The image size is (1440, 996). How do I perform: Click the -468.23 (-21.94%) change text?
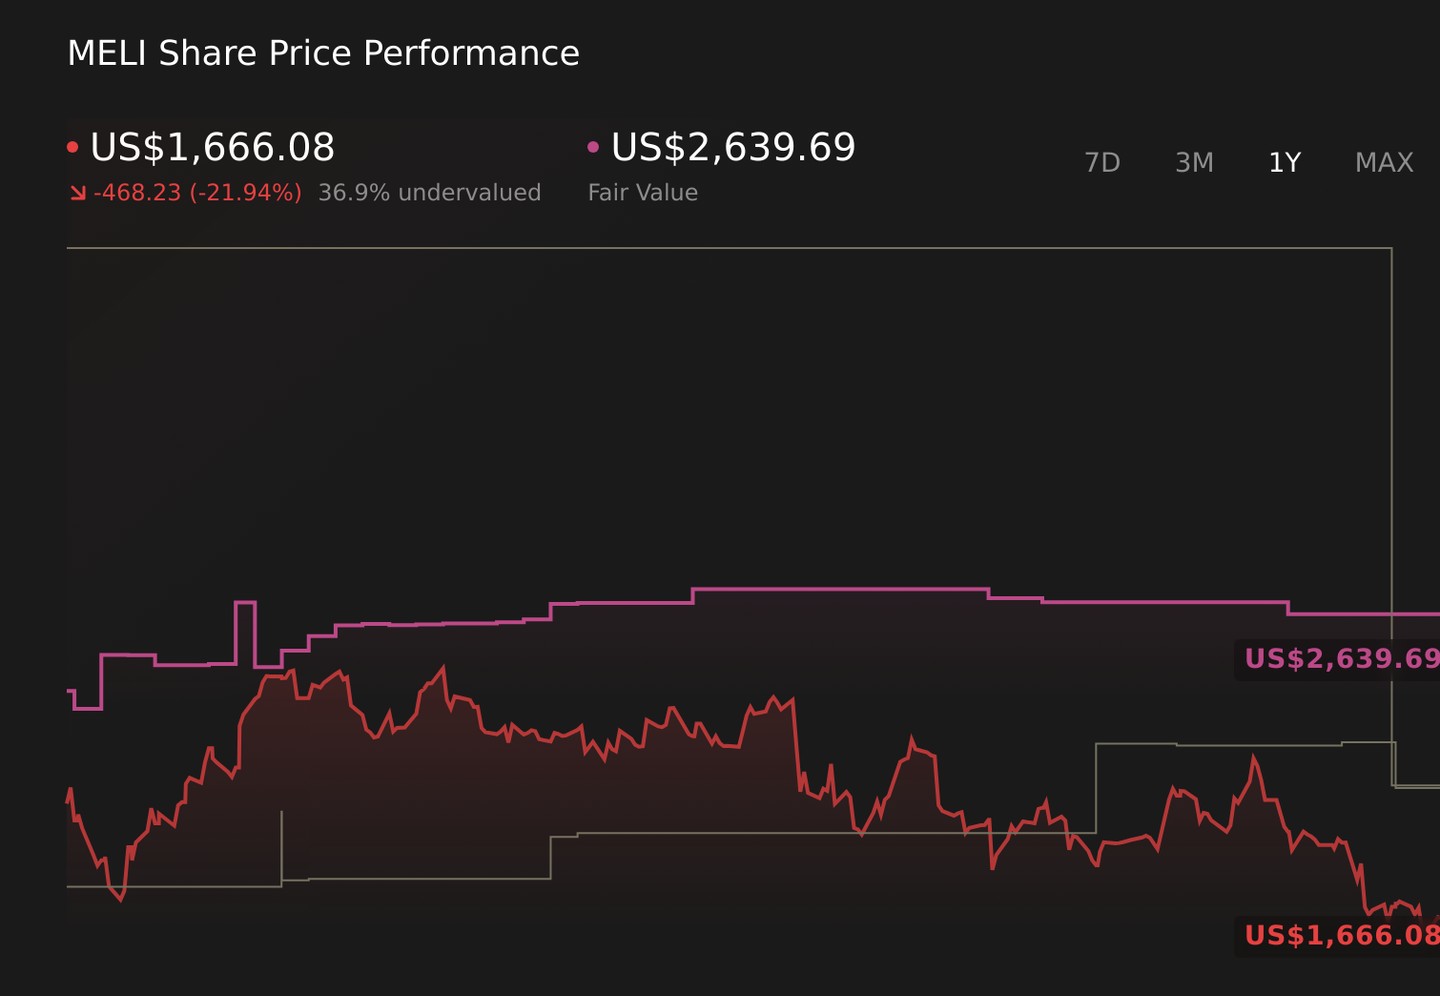197,192
